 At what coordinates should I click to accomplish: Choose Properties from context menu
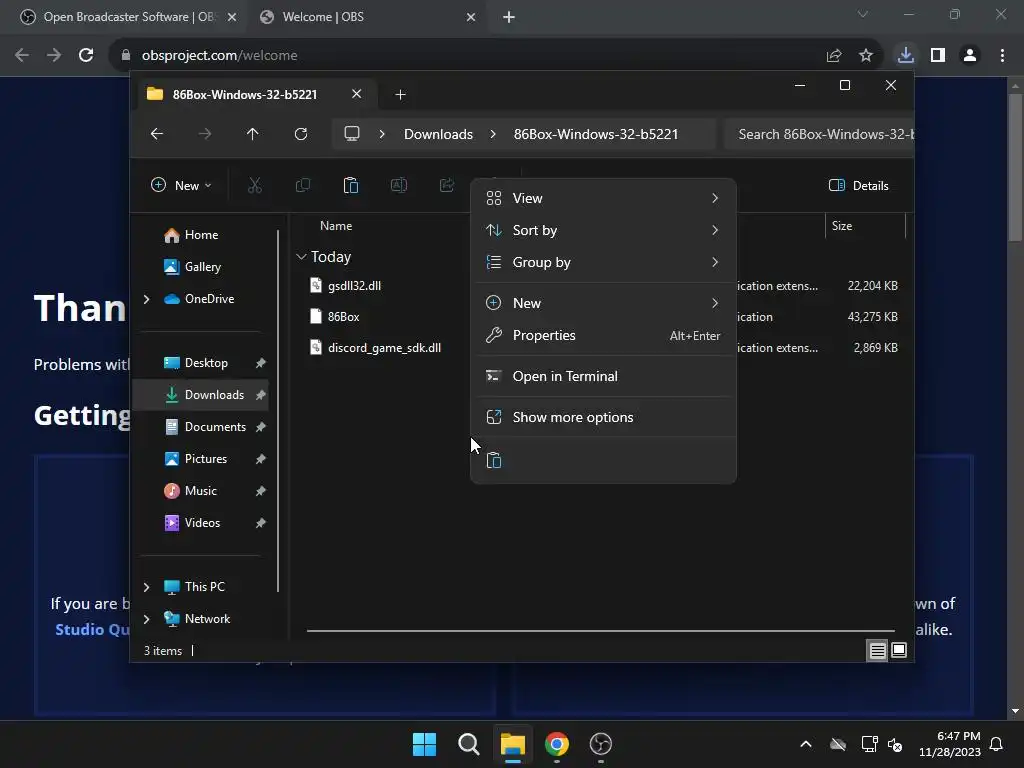click(x=603, y=335)
